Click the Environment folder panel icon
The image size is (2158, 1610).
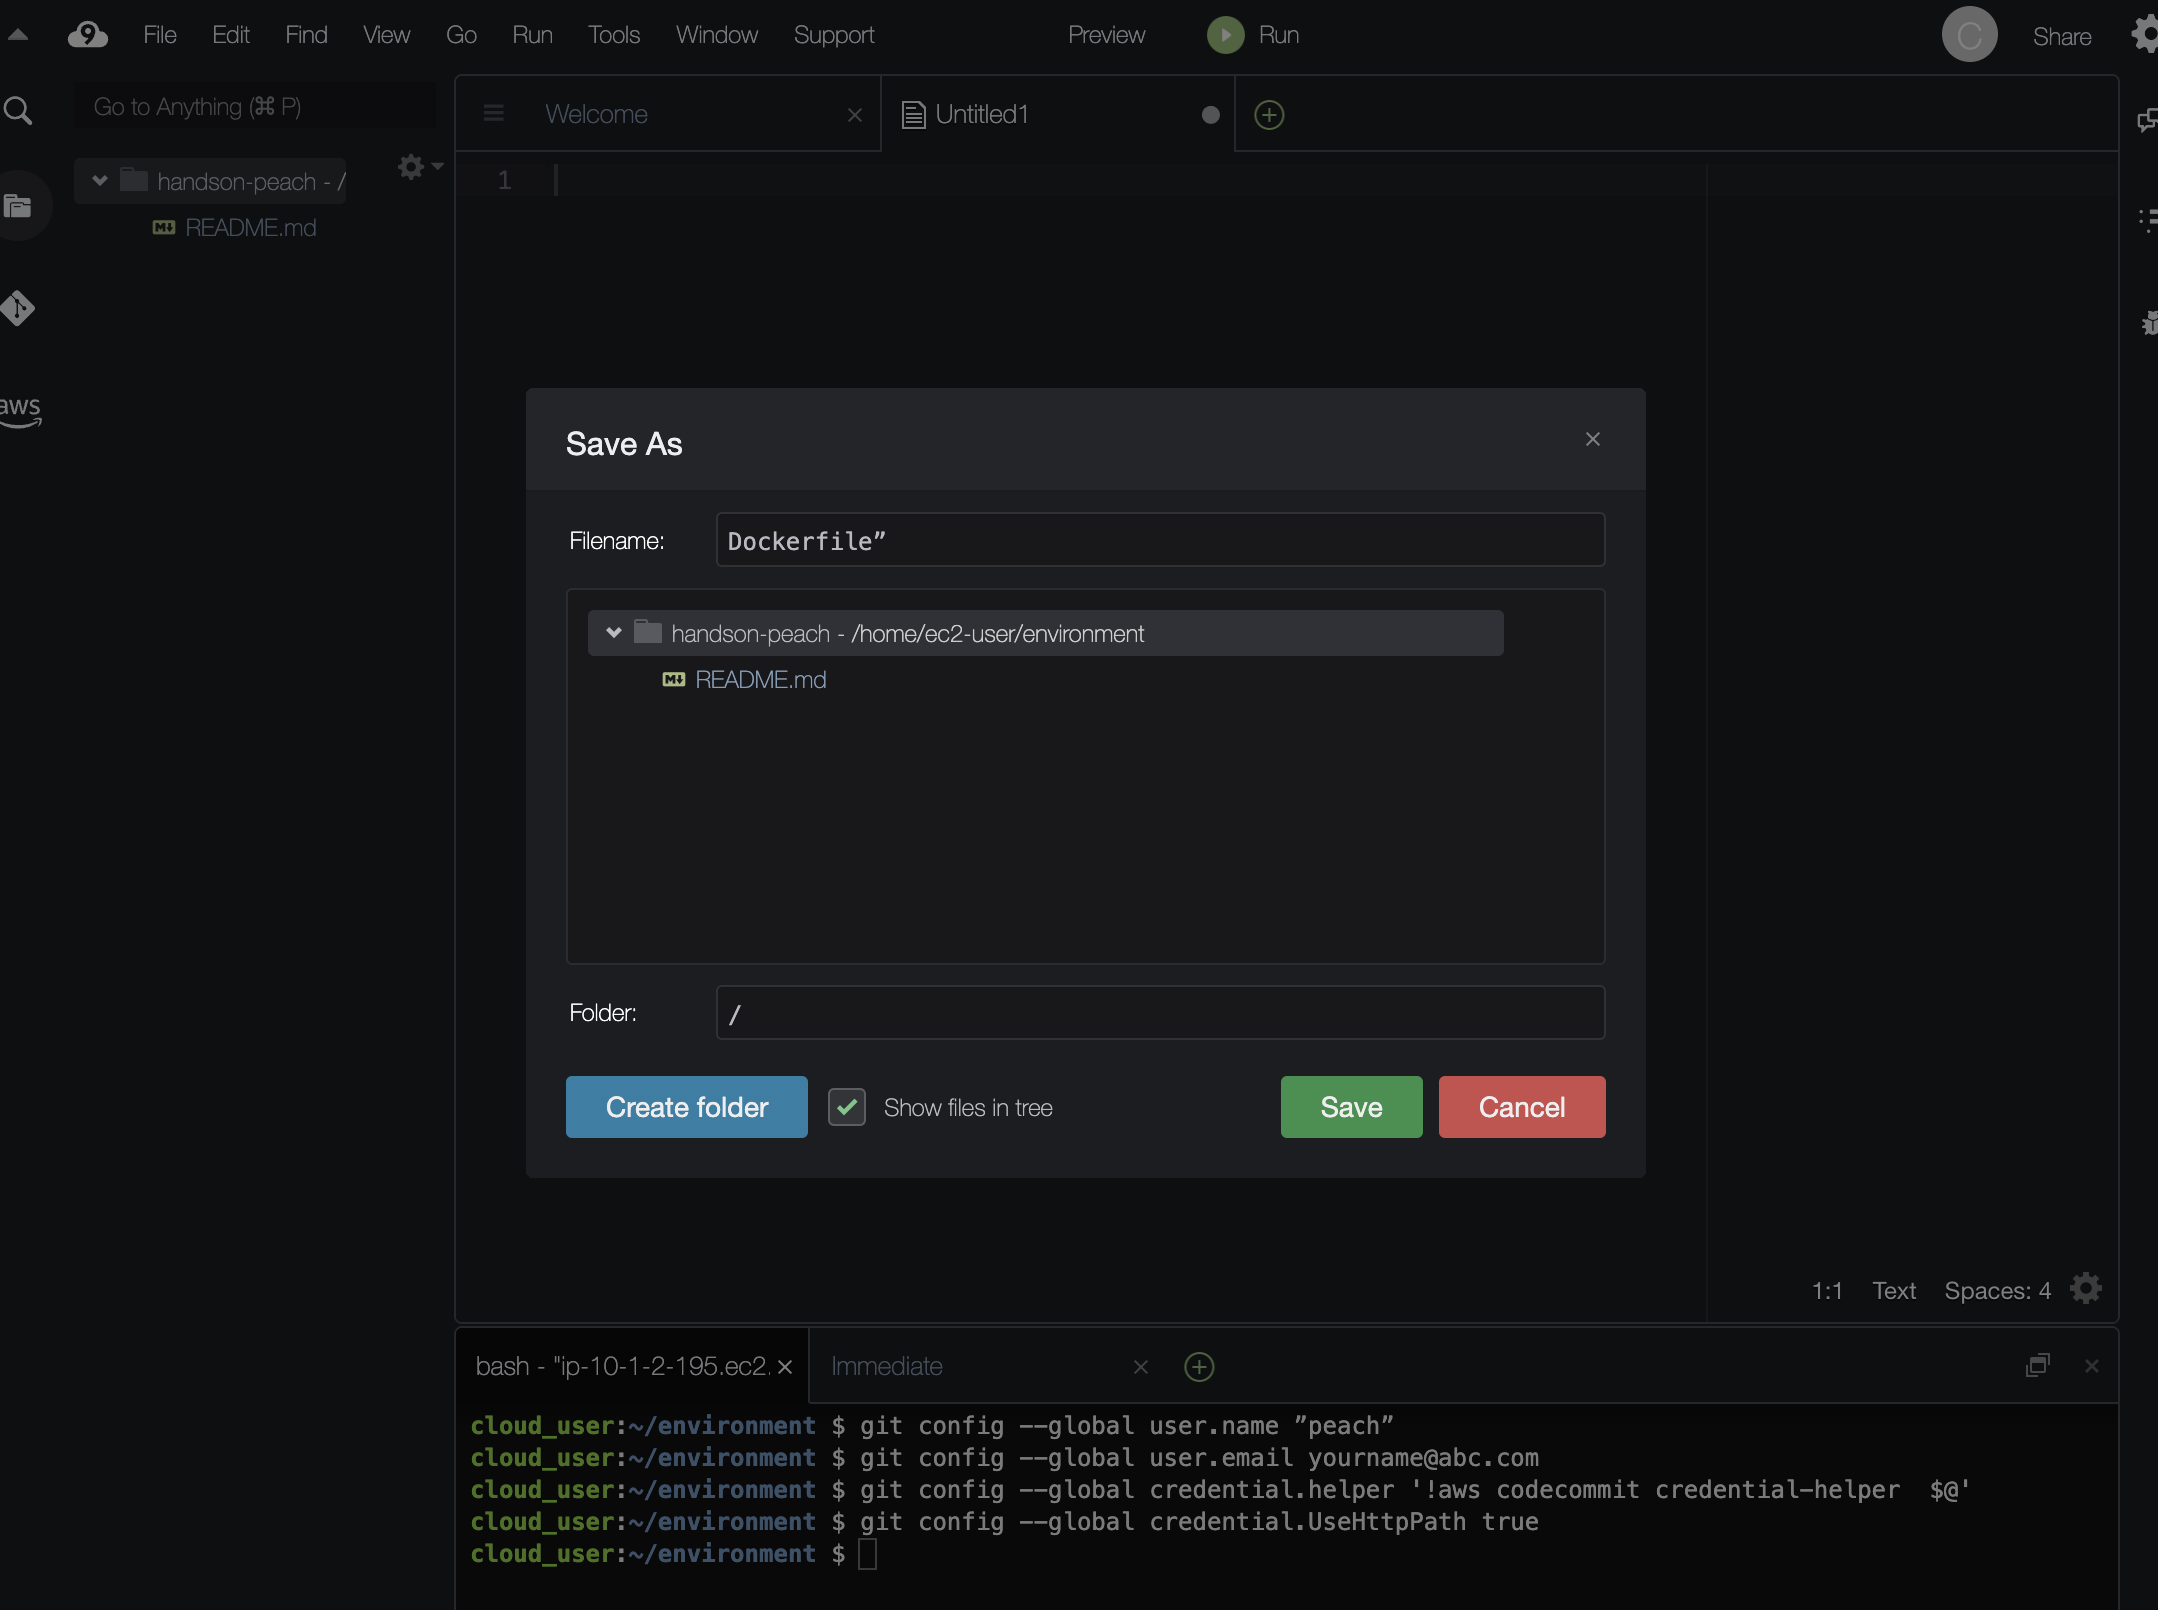tap(18, 207)
